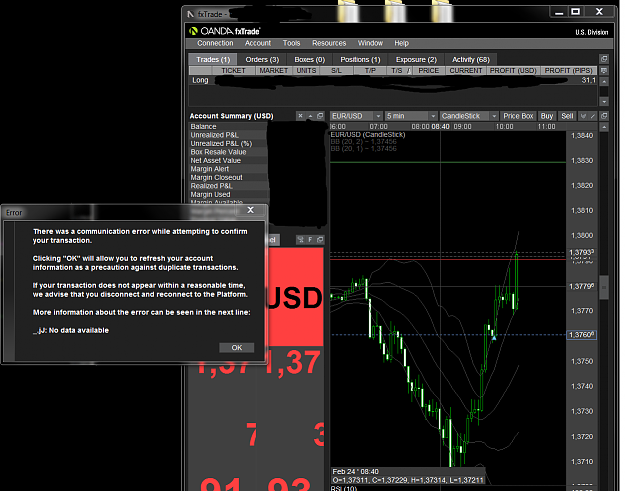The width and height of the screenshot is (625, 491).
Task: Click the Margin Used row
Action: click(x=228, y=194)
